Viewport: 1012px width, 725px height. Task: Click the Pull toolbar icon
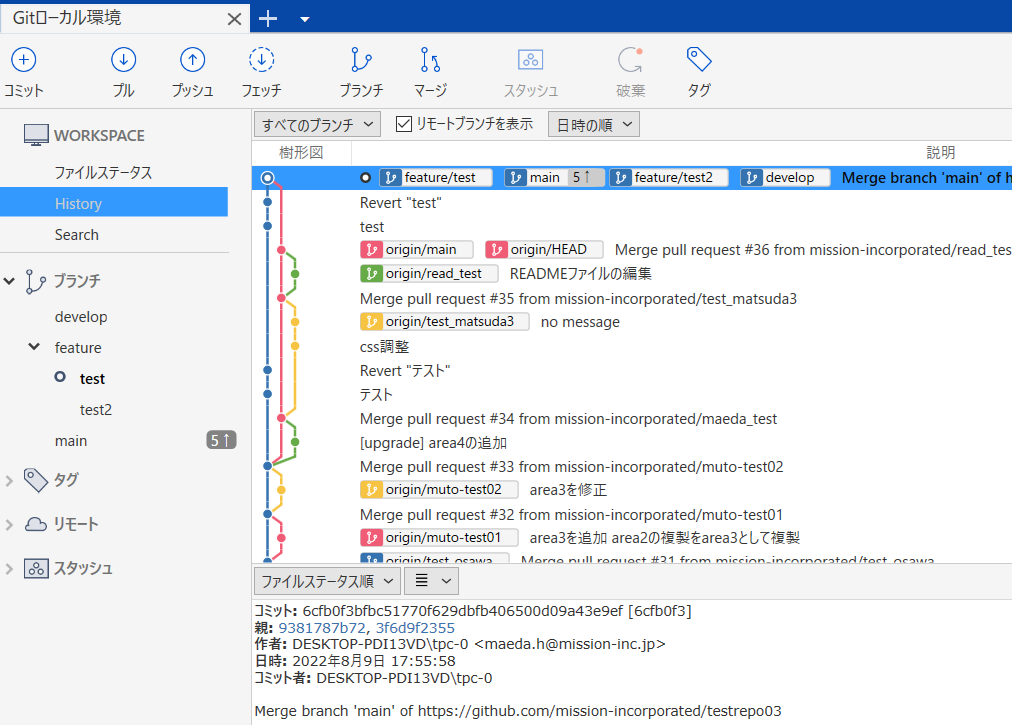[123, 61]
